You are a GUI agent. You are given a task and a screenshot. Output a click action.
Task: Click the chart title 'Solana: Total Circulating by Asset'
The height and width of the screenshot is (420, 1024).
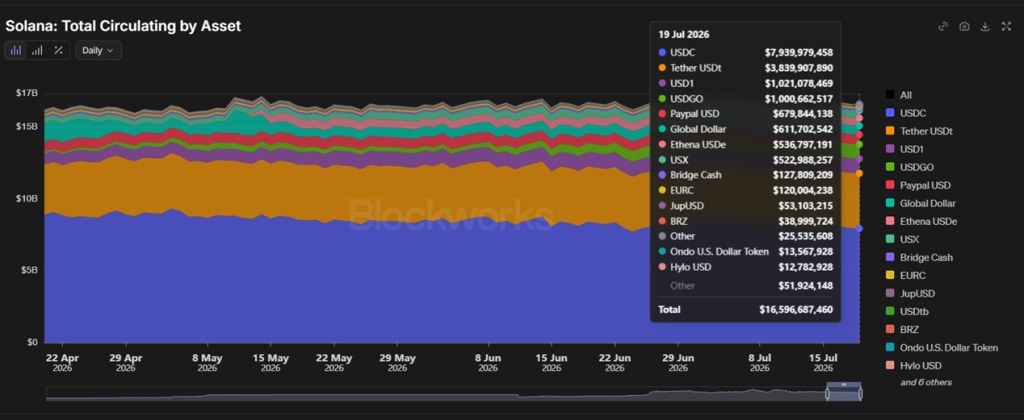click(123, 26)
